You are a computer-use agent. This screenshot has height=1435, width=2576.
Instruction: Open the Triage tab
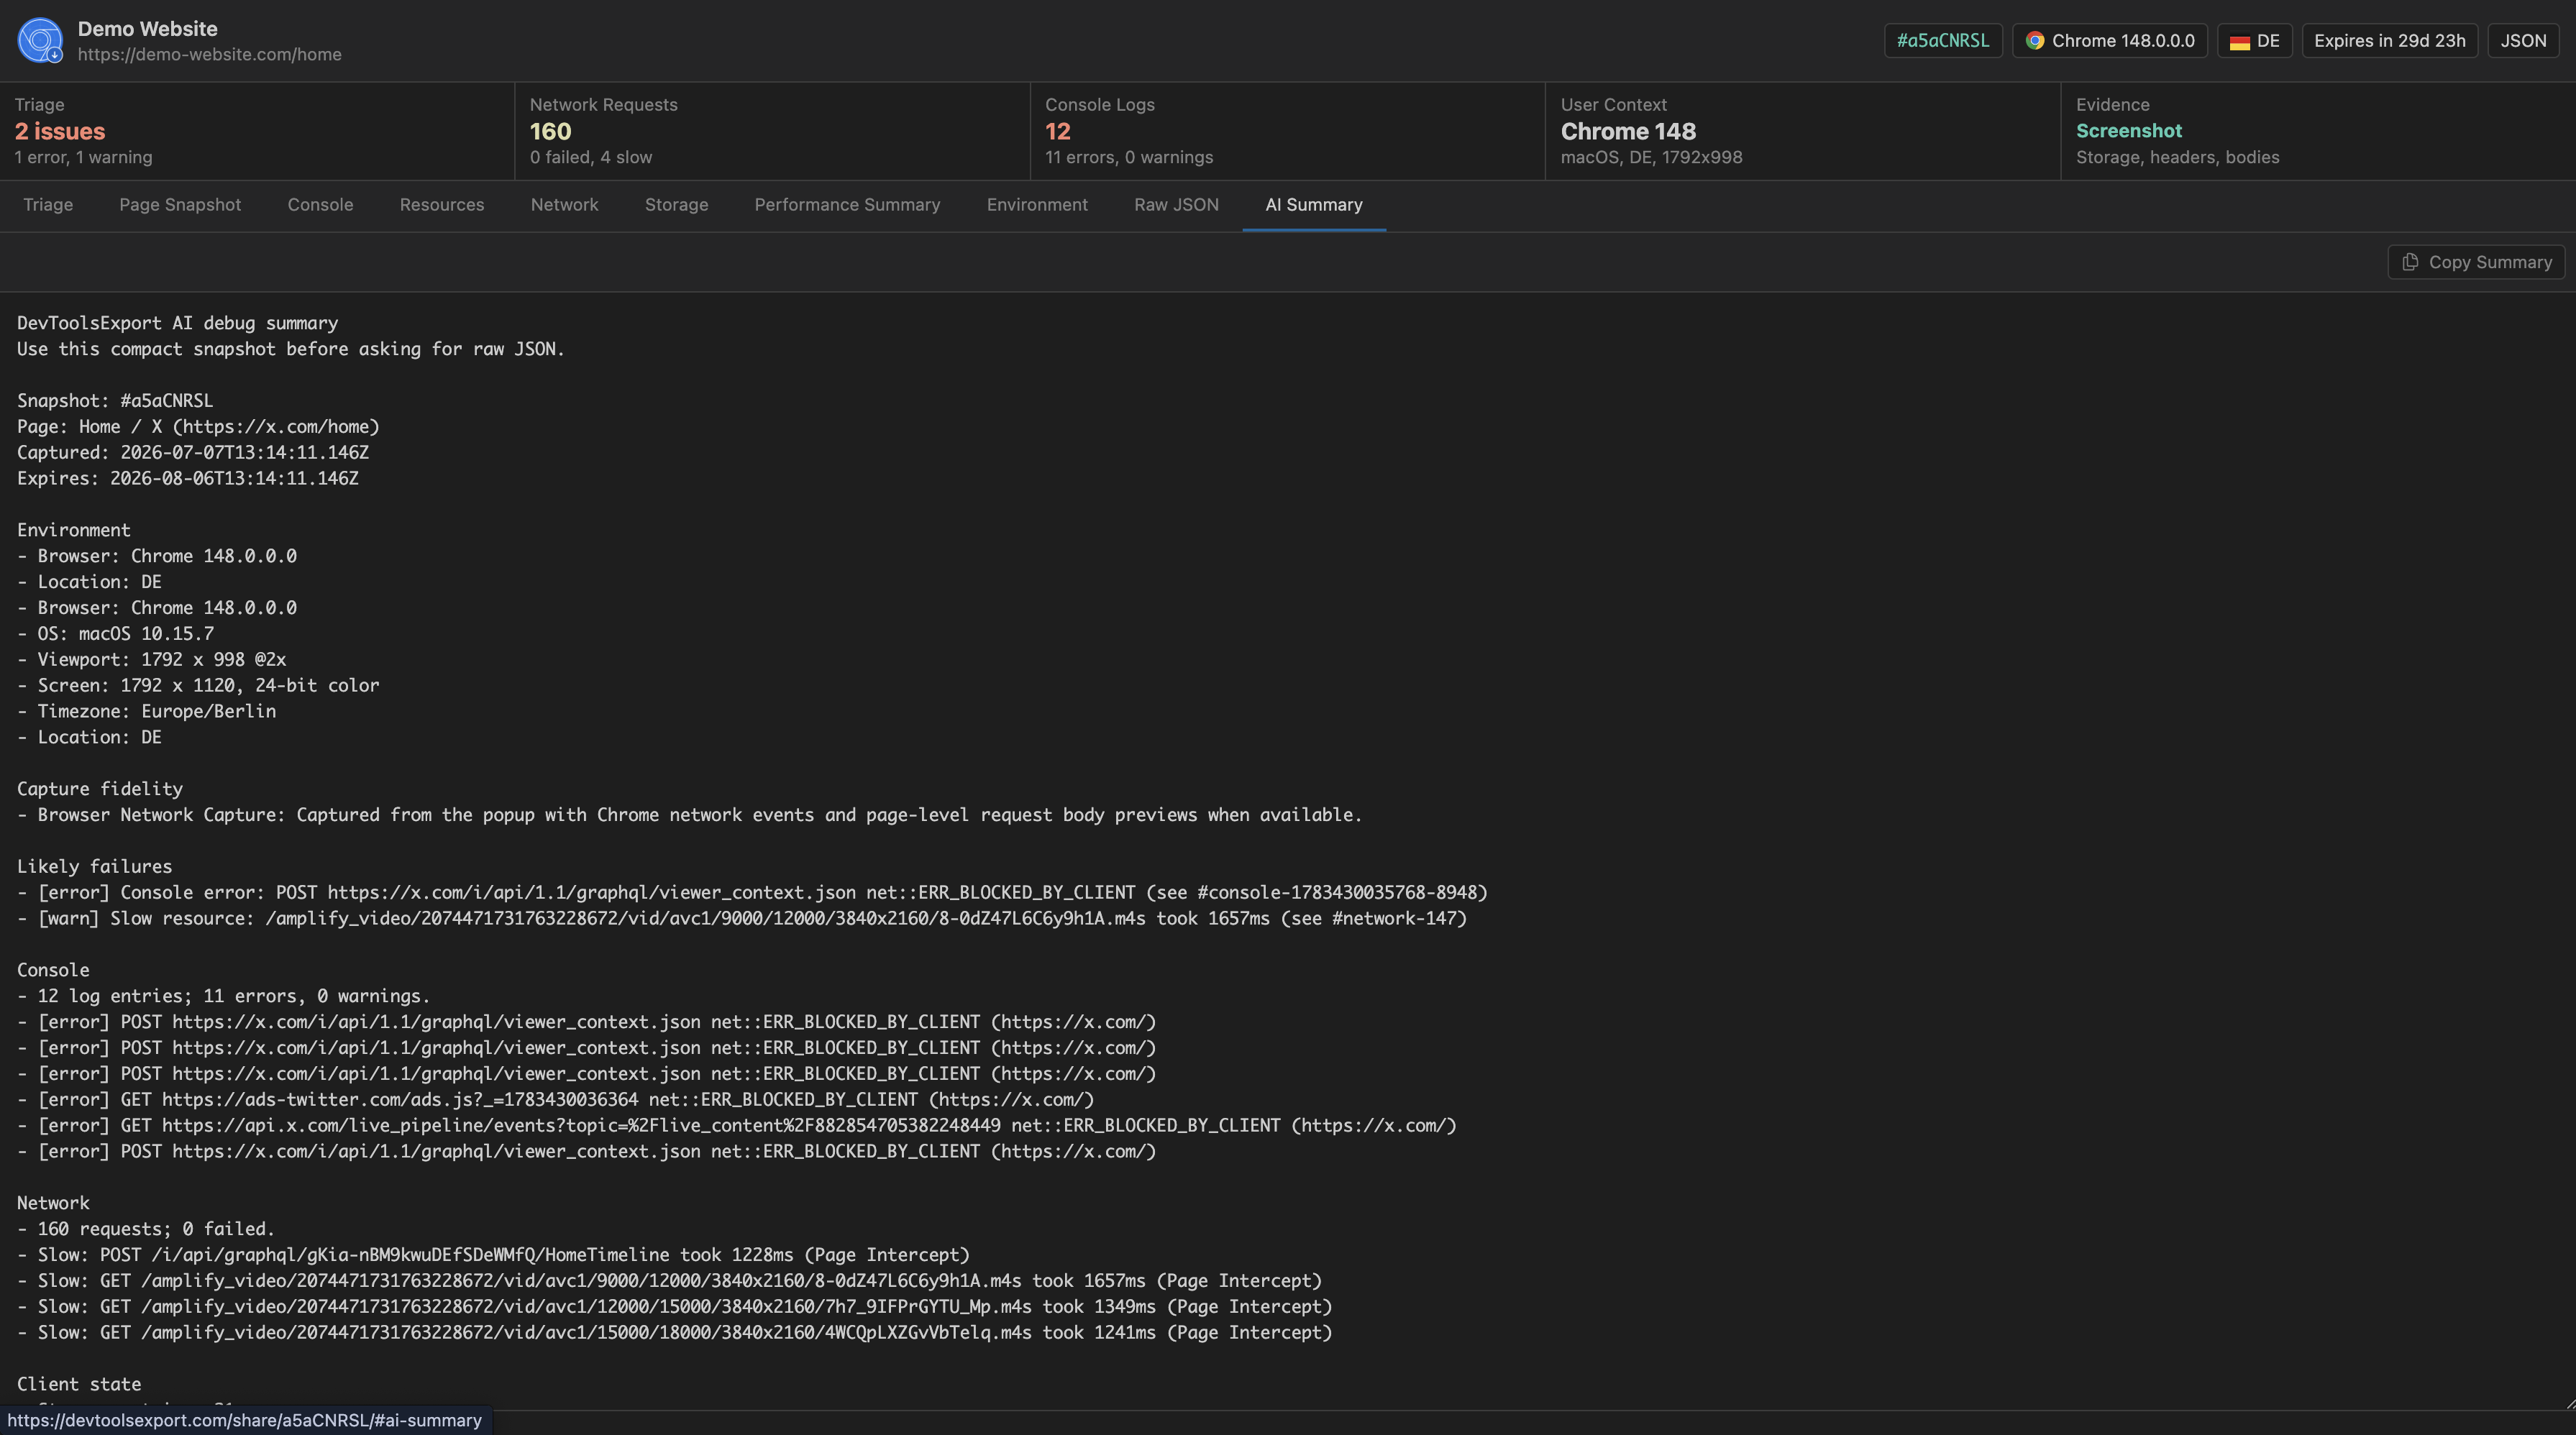(x=48, y=205)
